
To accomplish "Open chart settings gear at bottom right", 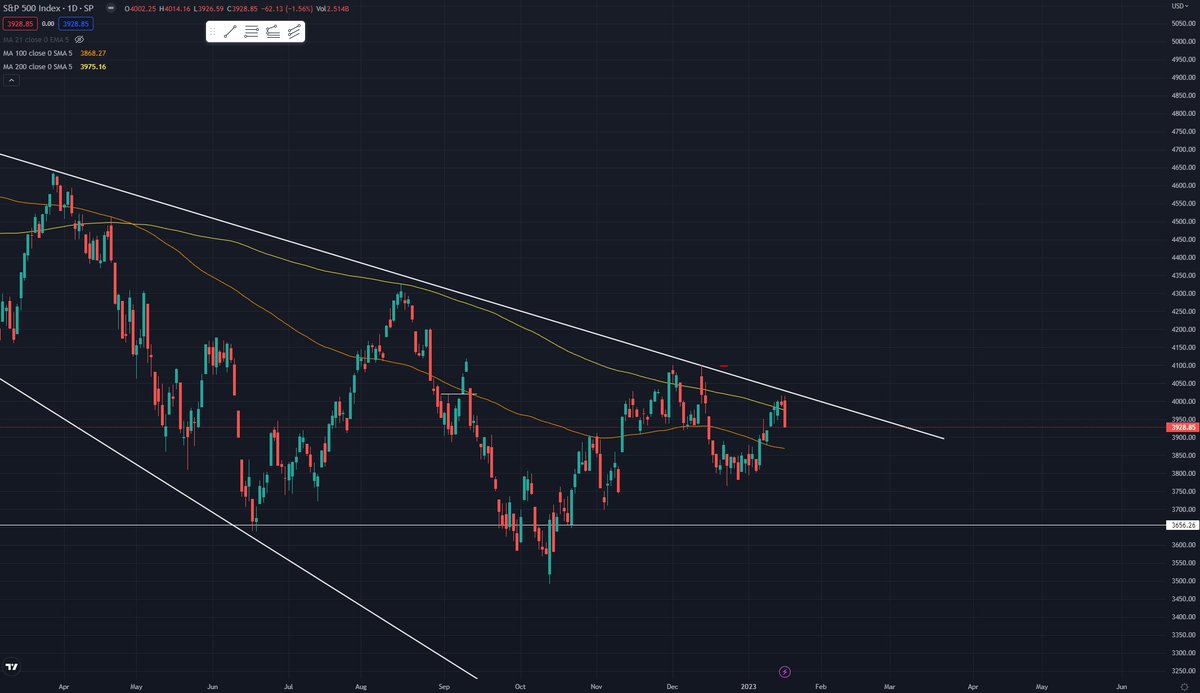I will 1183,688.
